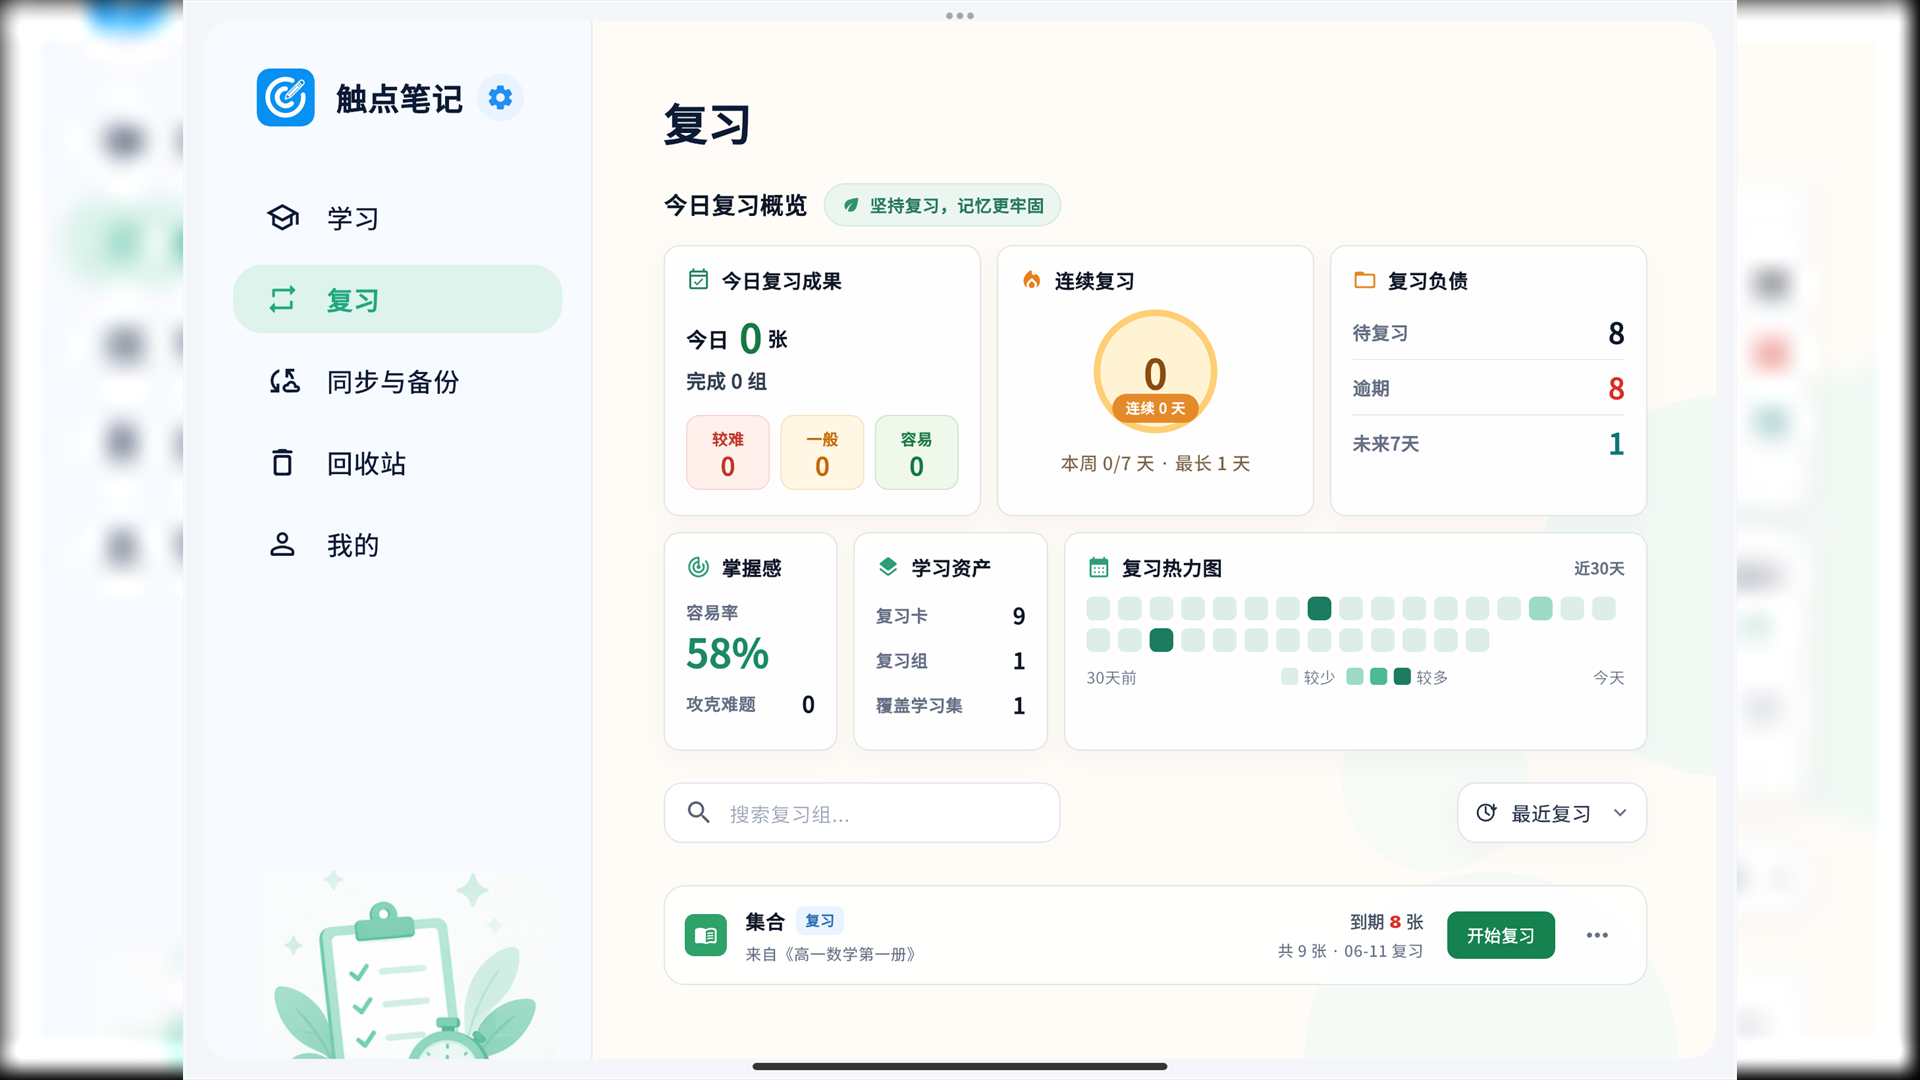Click the 本周 0/7 天 · 最长 1 天 text
The height and width of the screenshot is (1080, 1920).
tap(1155, 464)
